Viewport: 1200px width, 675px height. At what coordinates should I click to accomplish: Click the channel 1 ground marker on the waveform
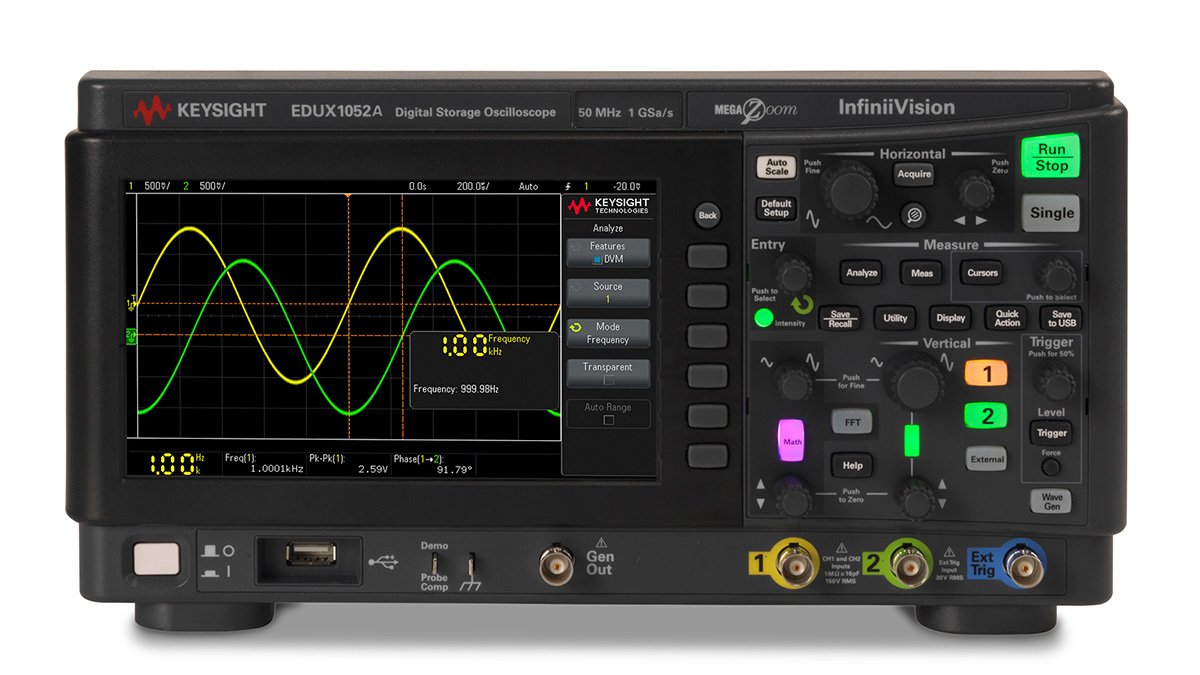(131, 302)
